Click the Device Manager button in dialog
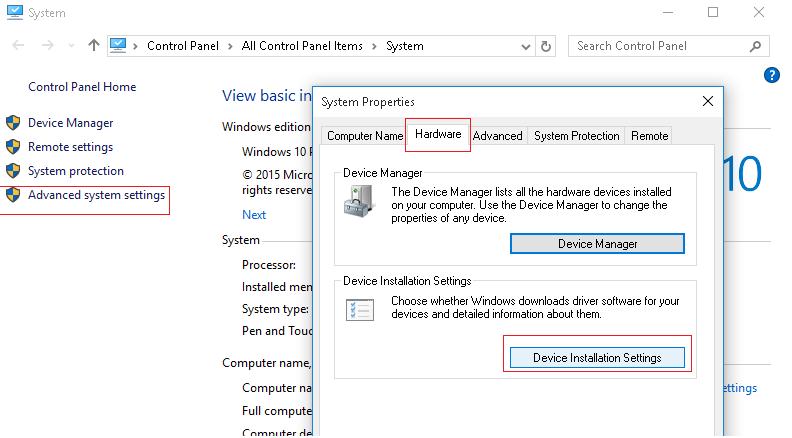 597,244
